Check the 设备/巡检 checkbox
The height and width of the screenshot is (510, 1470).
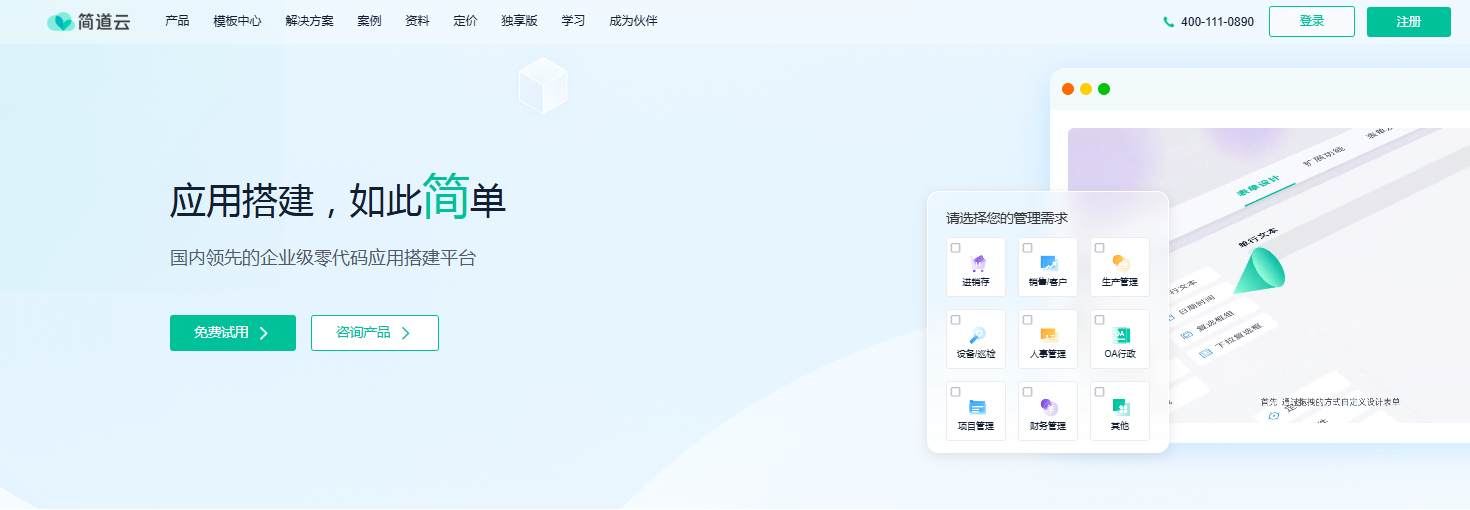pos(956,320)
